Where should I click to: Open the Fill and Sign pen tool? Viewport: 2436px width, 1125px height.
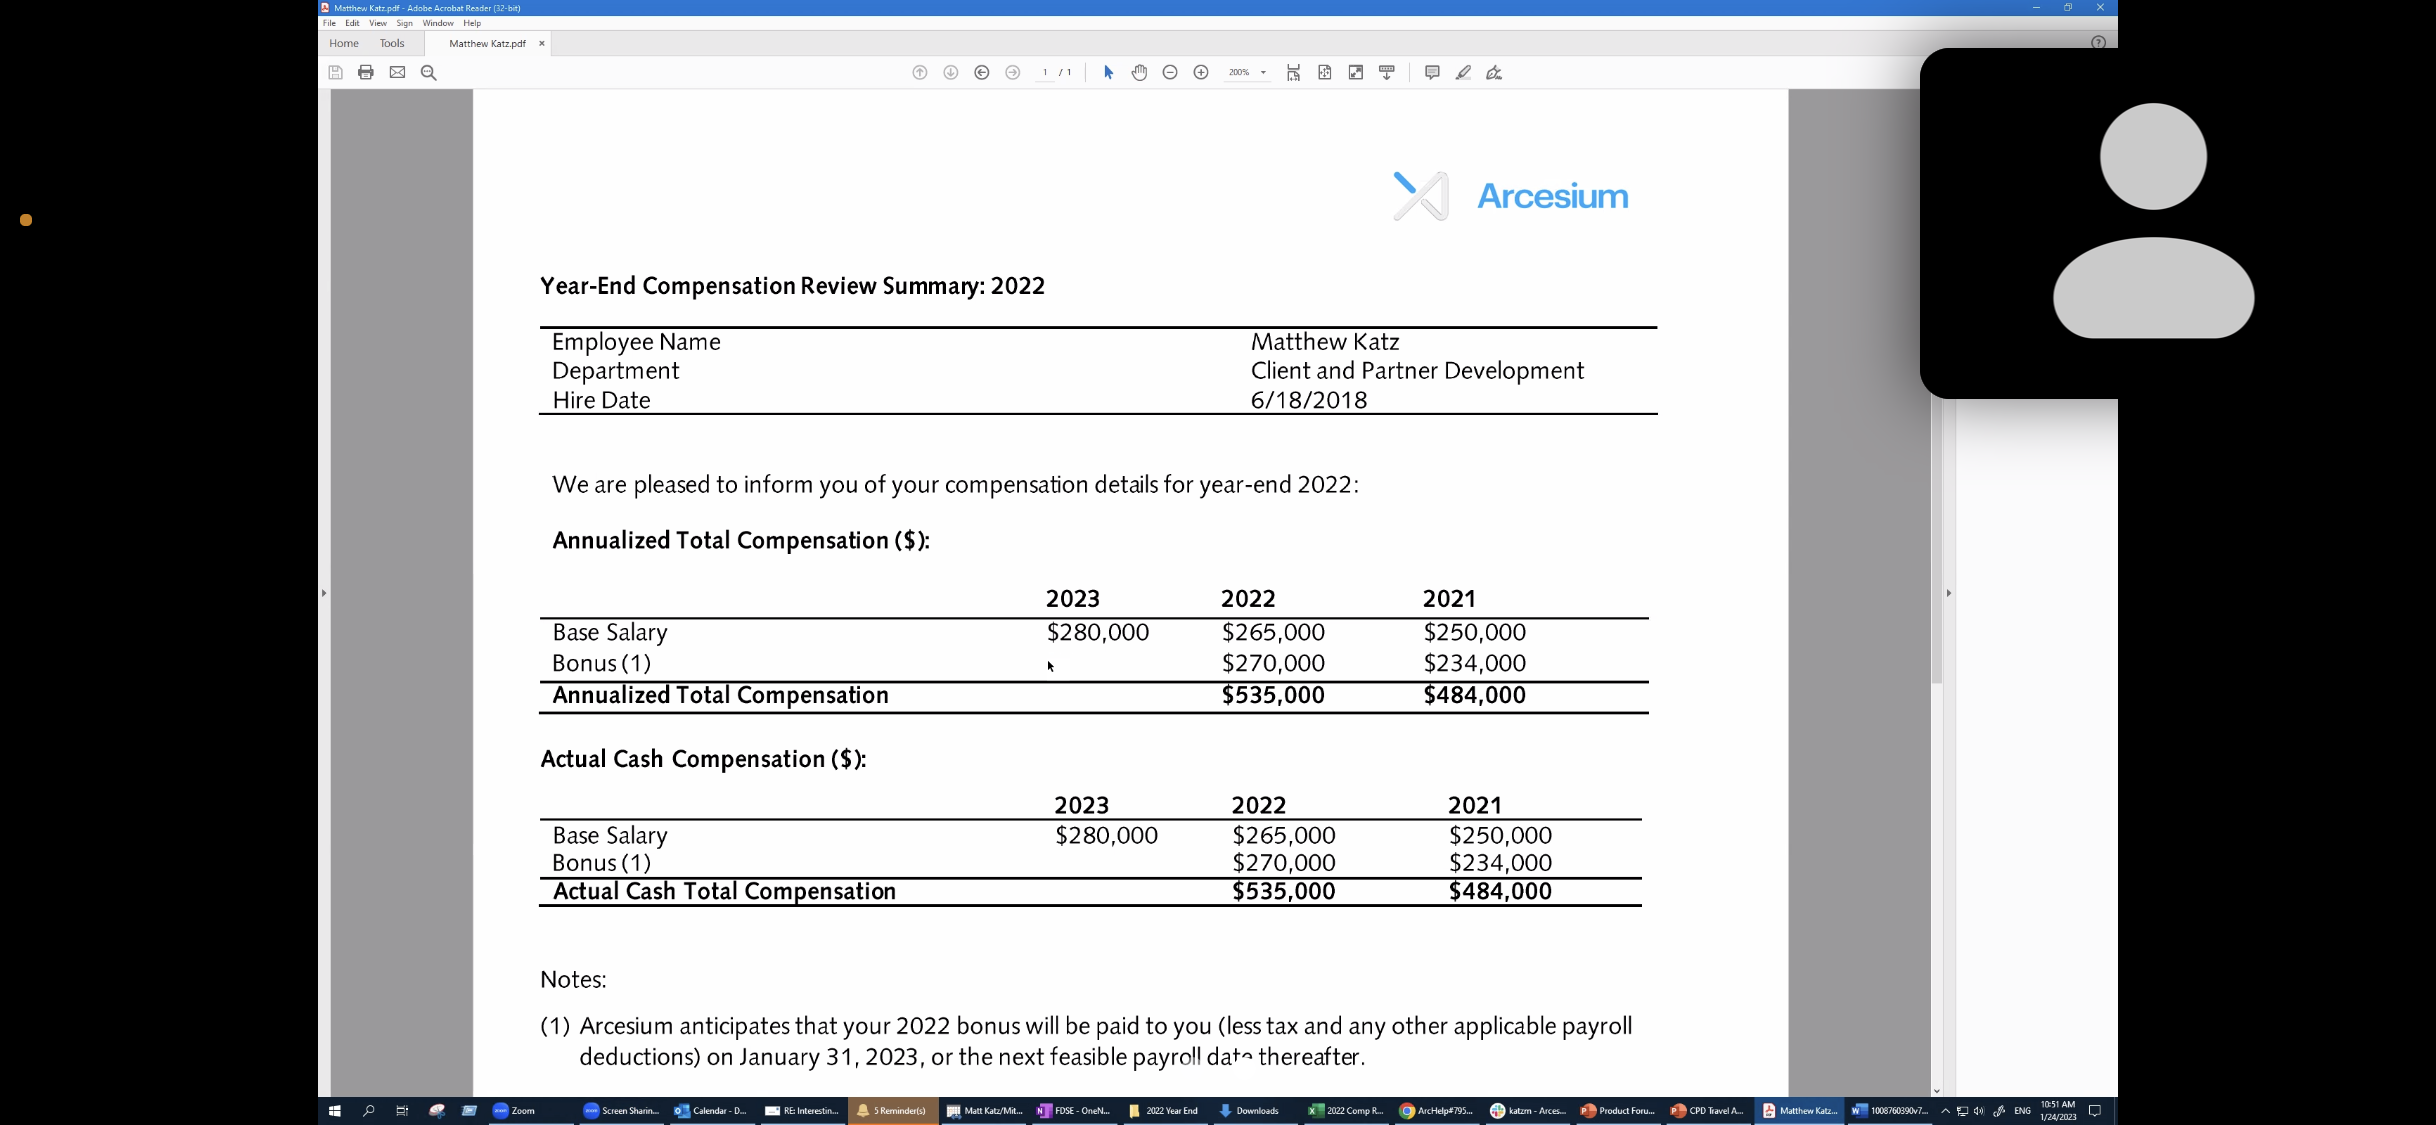(x=1494, y=73)
